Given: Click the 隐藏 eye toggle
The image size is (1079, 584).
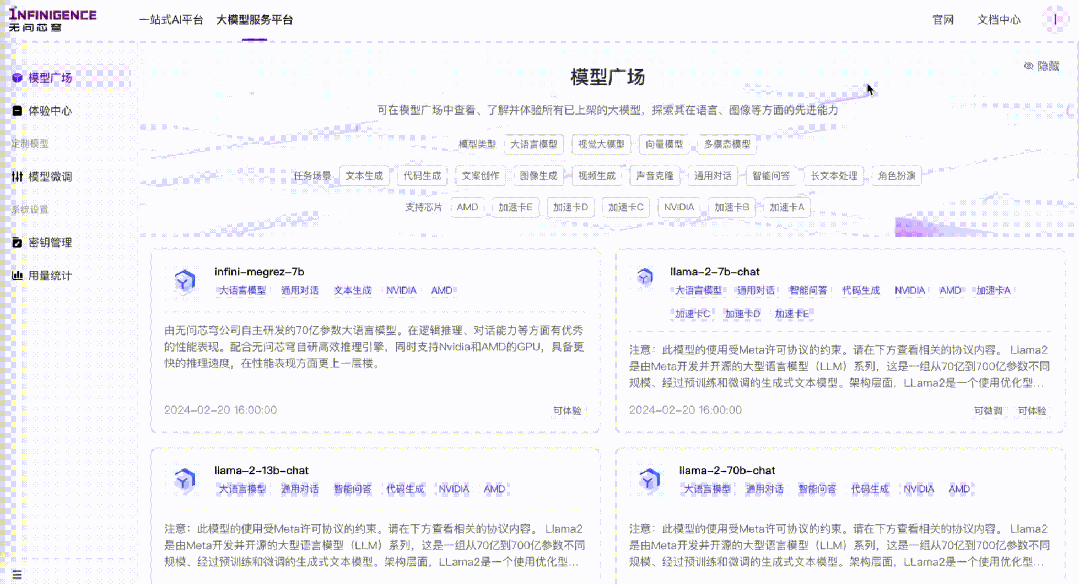Looking at the screenshot, I should pyautogui.click(x=1041, y=66).
